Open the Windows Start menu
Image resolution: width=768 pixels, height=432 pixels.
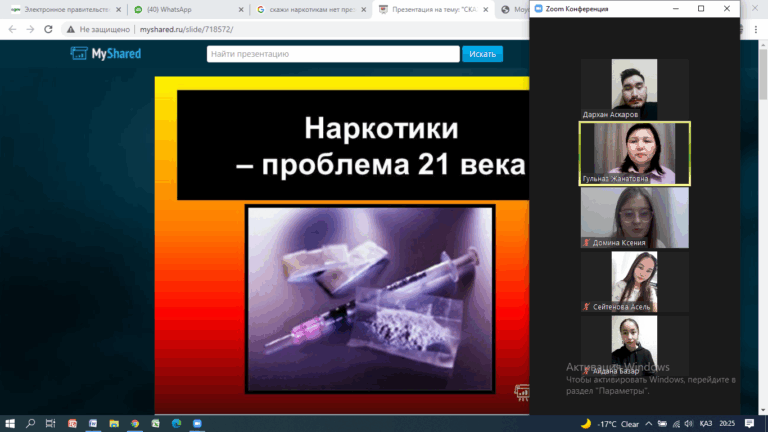click(x=10, y=423)
